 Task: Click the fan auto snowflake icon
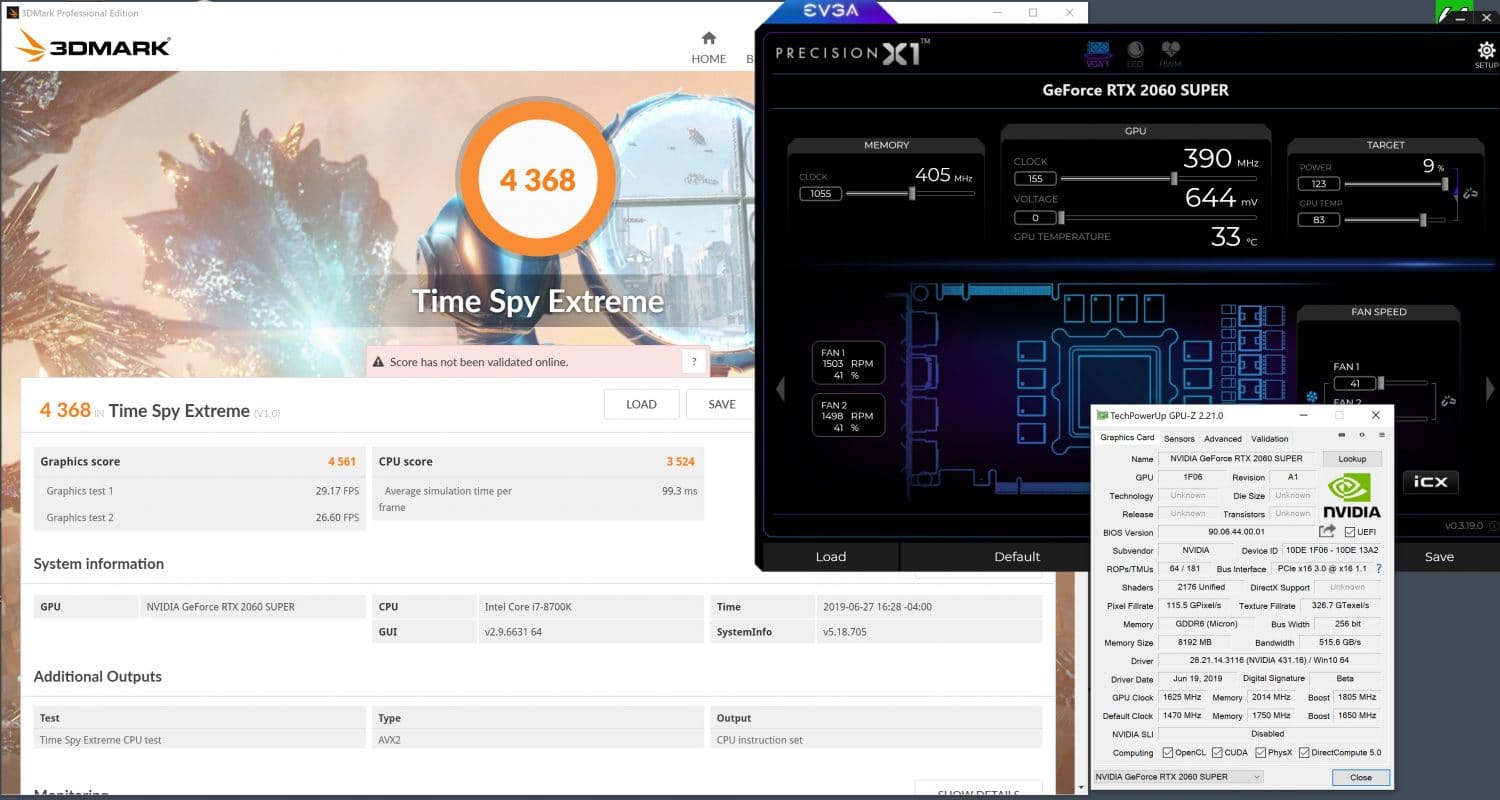(x=1312, y=397)
